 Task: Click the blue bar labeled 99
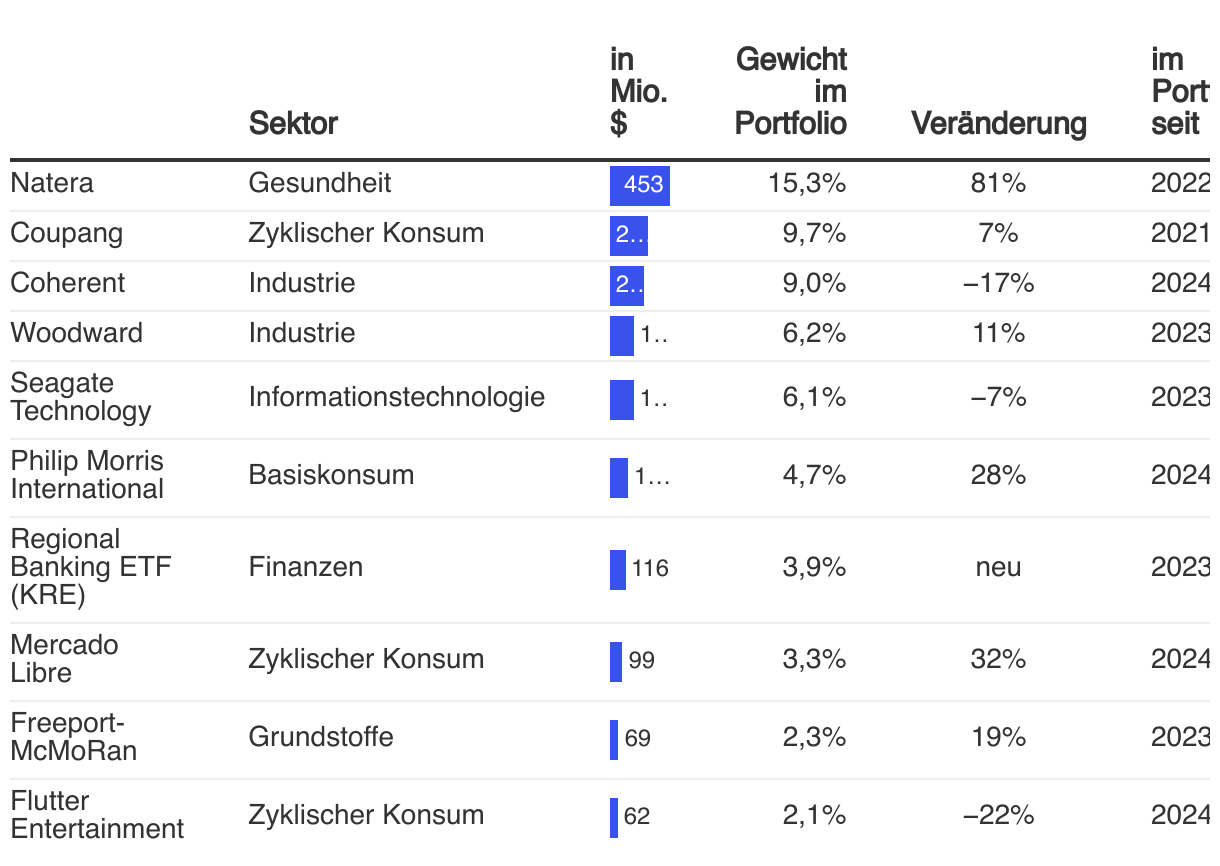coord(616,661)
